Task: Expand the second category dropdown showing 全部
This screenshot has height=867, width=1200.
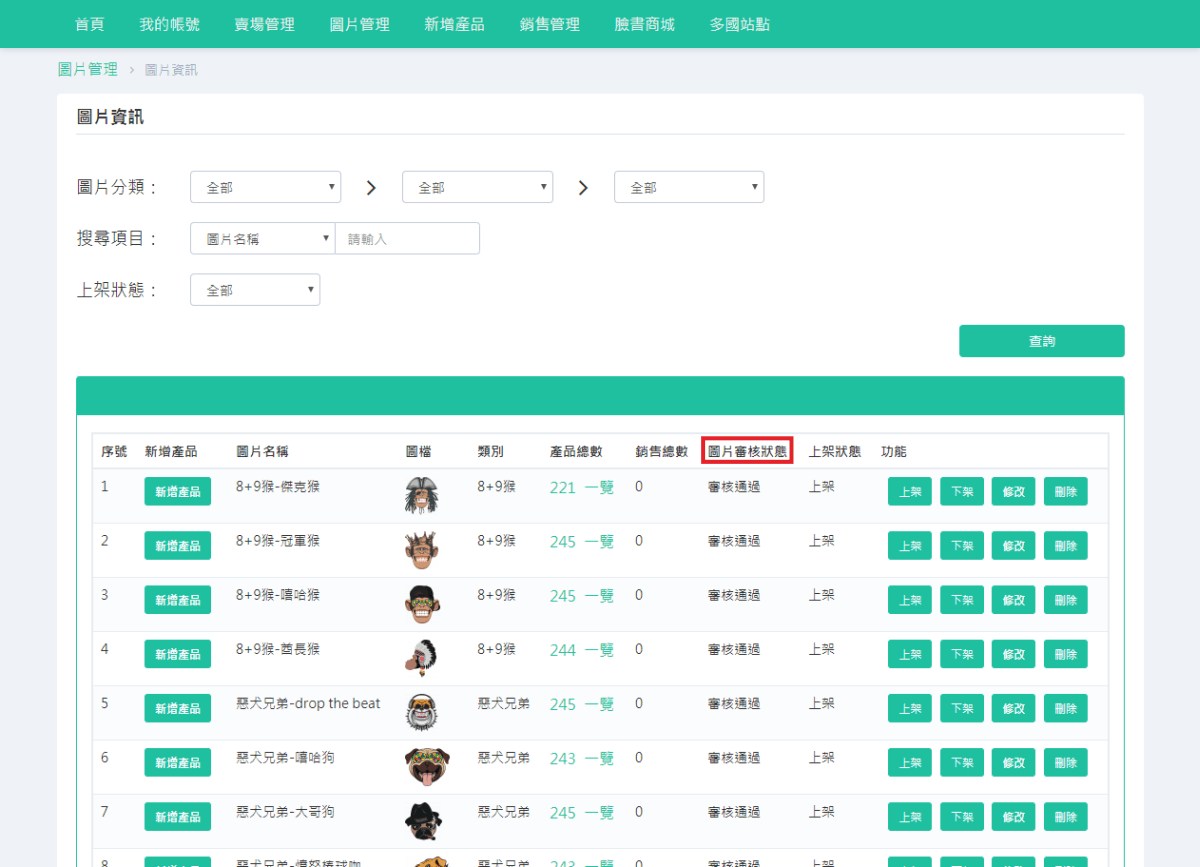Action: point(477,186)
